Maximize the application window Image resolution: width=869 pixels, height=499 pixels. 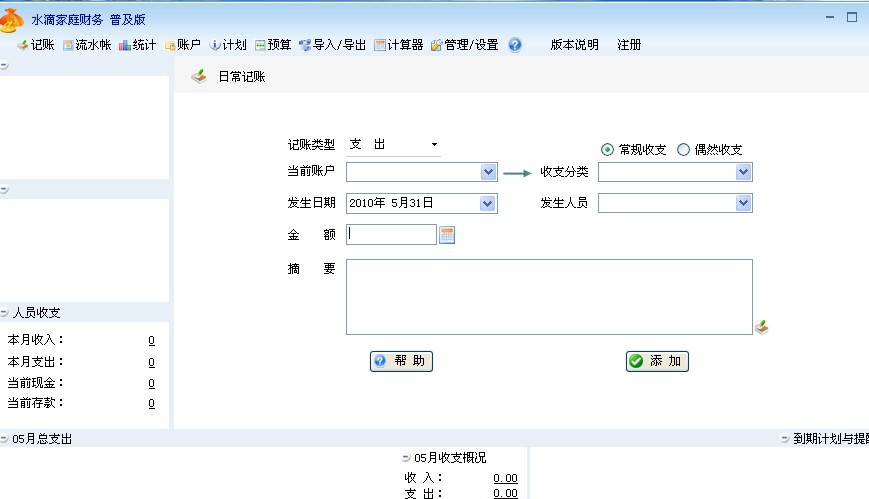click(x=852, y=18)
